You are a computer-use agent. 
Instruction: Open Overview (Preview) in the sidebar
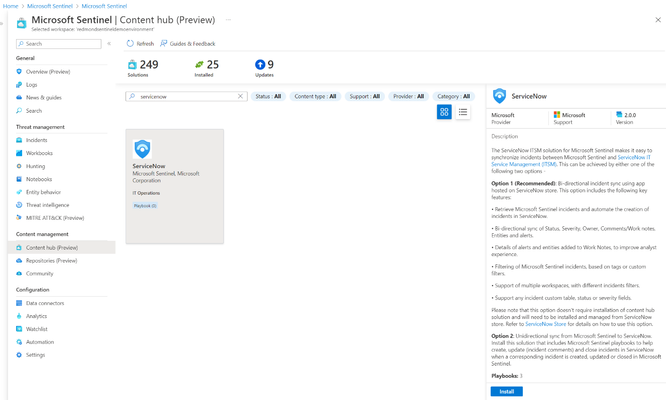click(x=48, y=72)
